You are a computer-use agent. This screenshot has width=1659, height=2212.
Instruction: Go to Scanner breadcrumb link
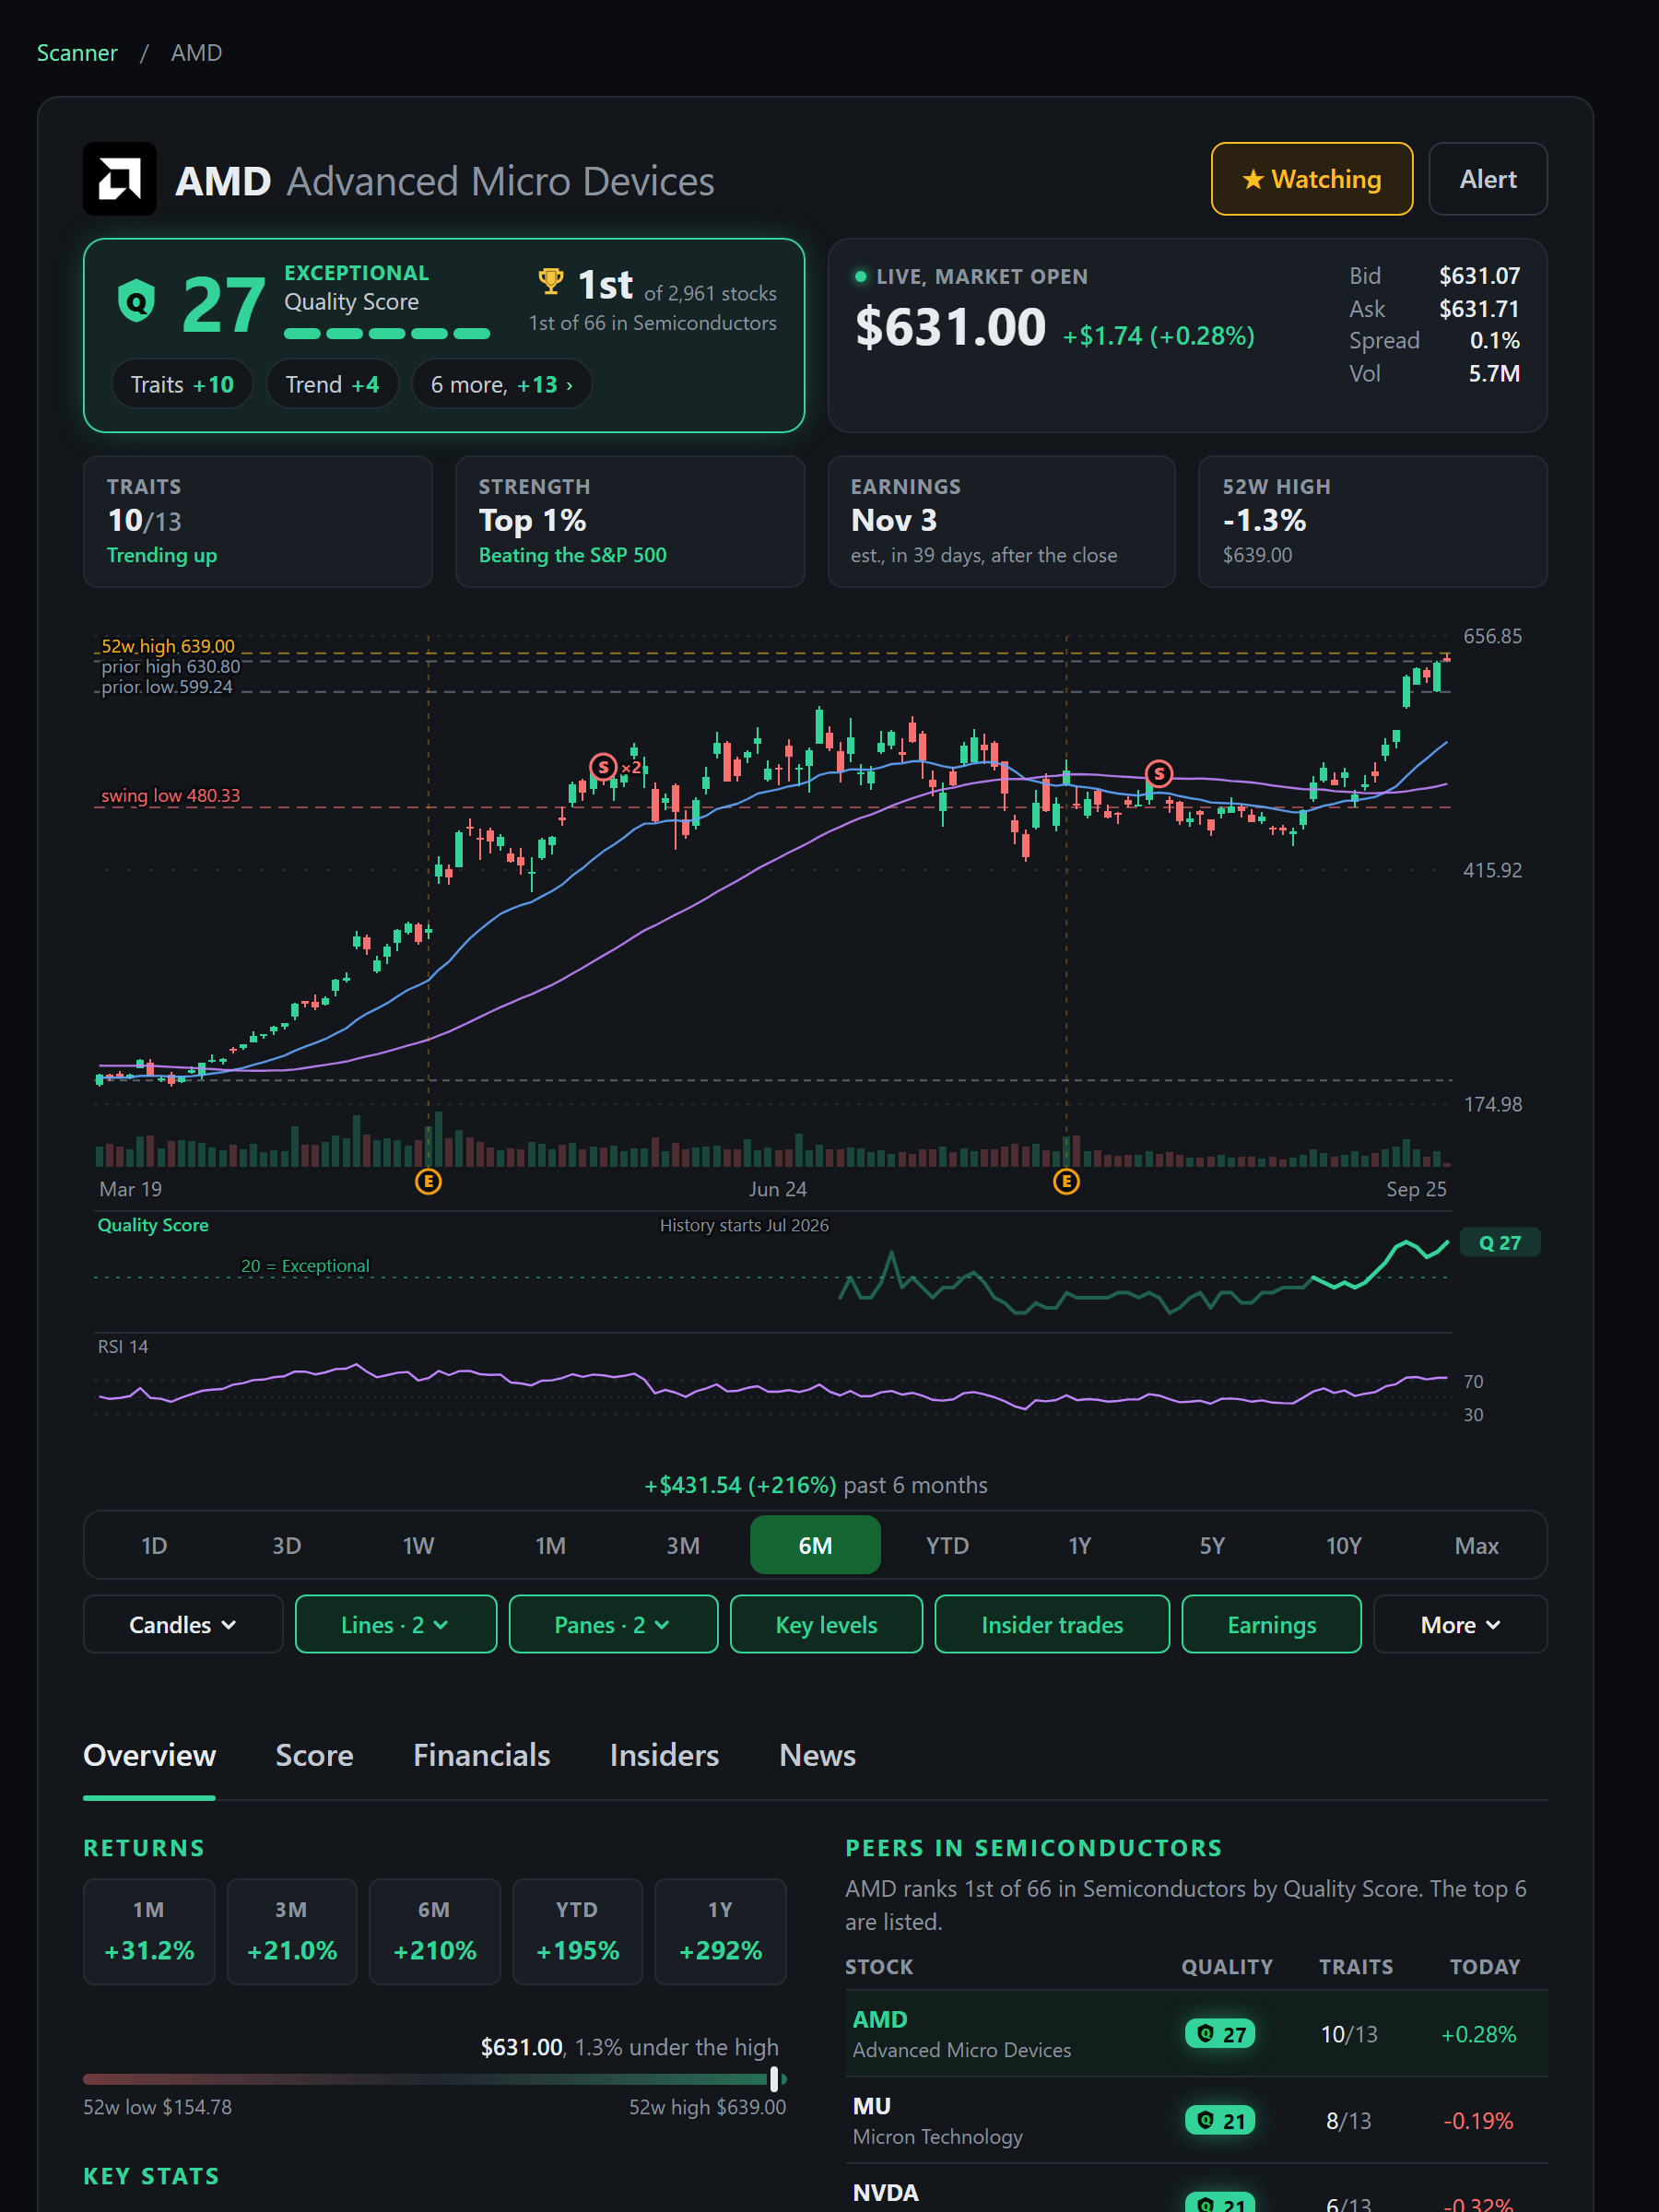click(77, 52)
